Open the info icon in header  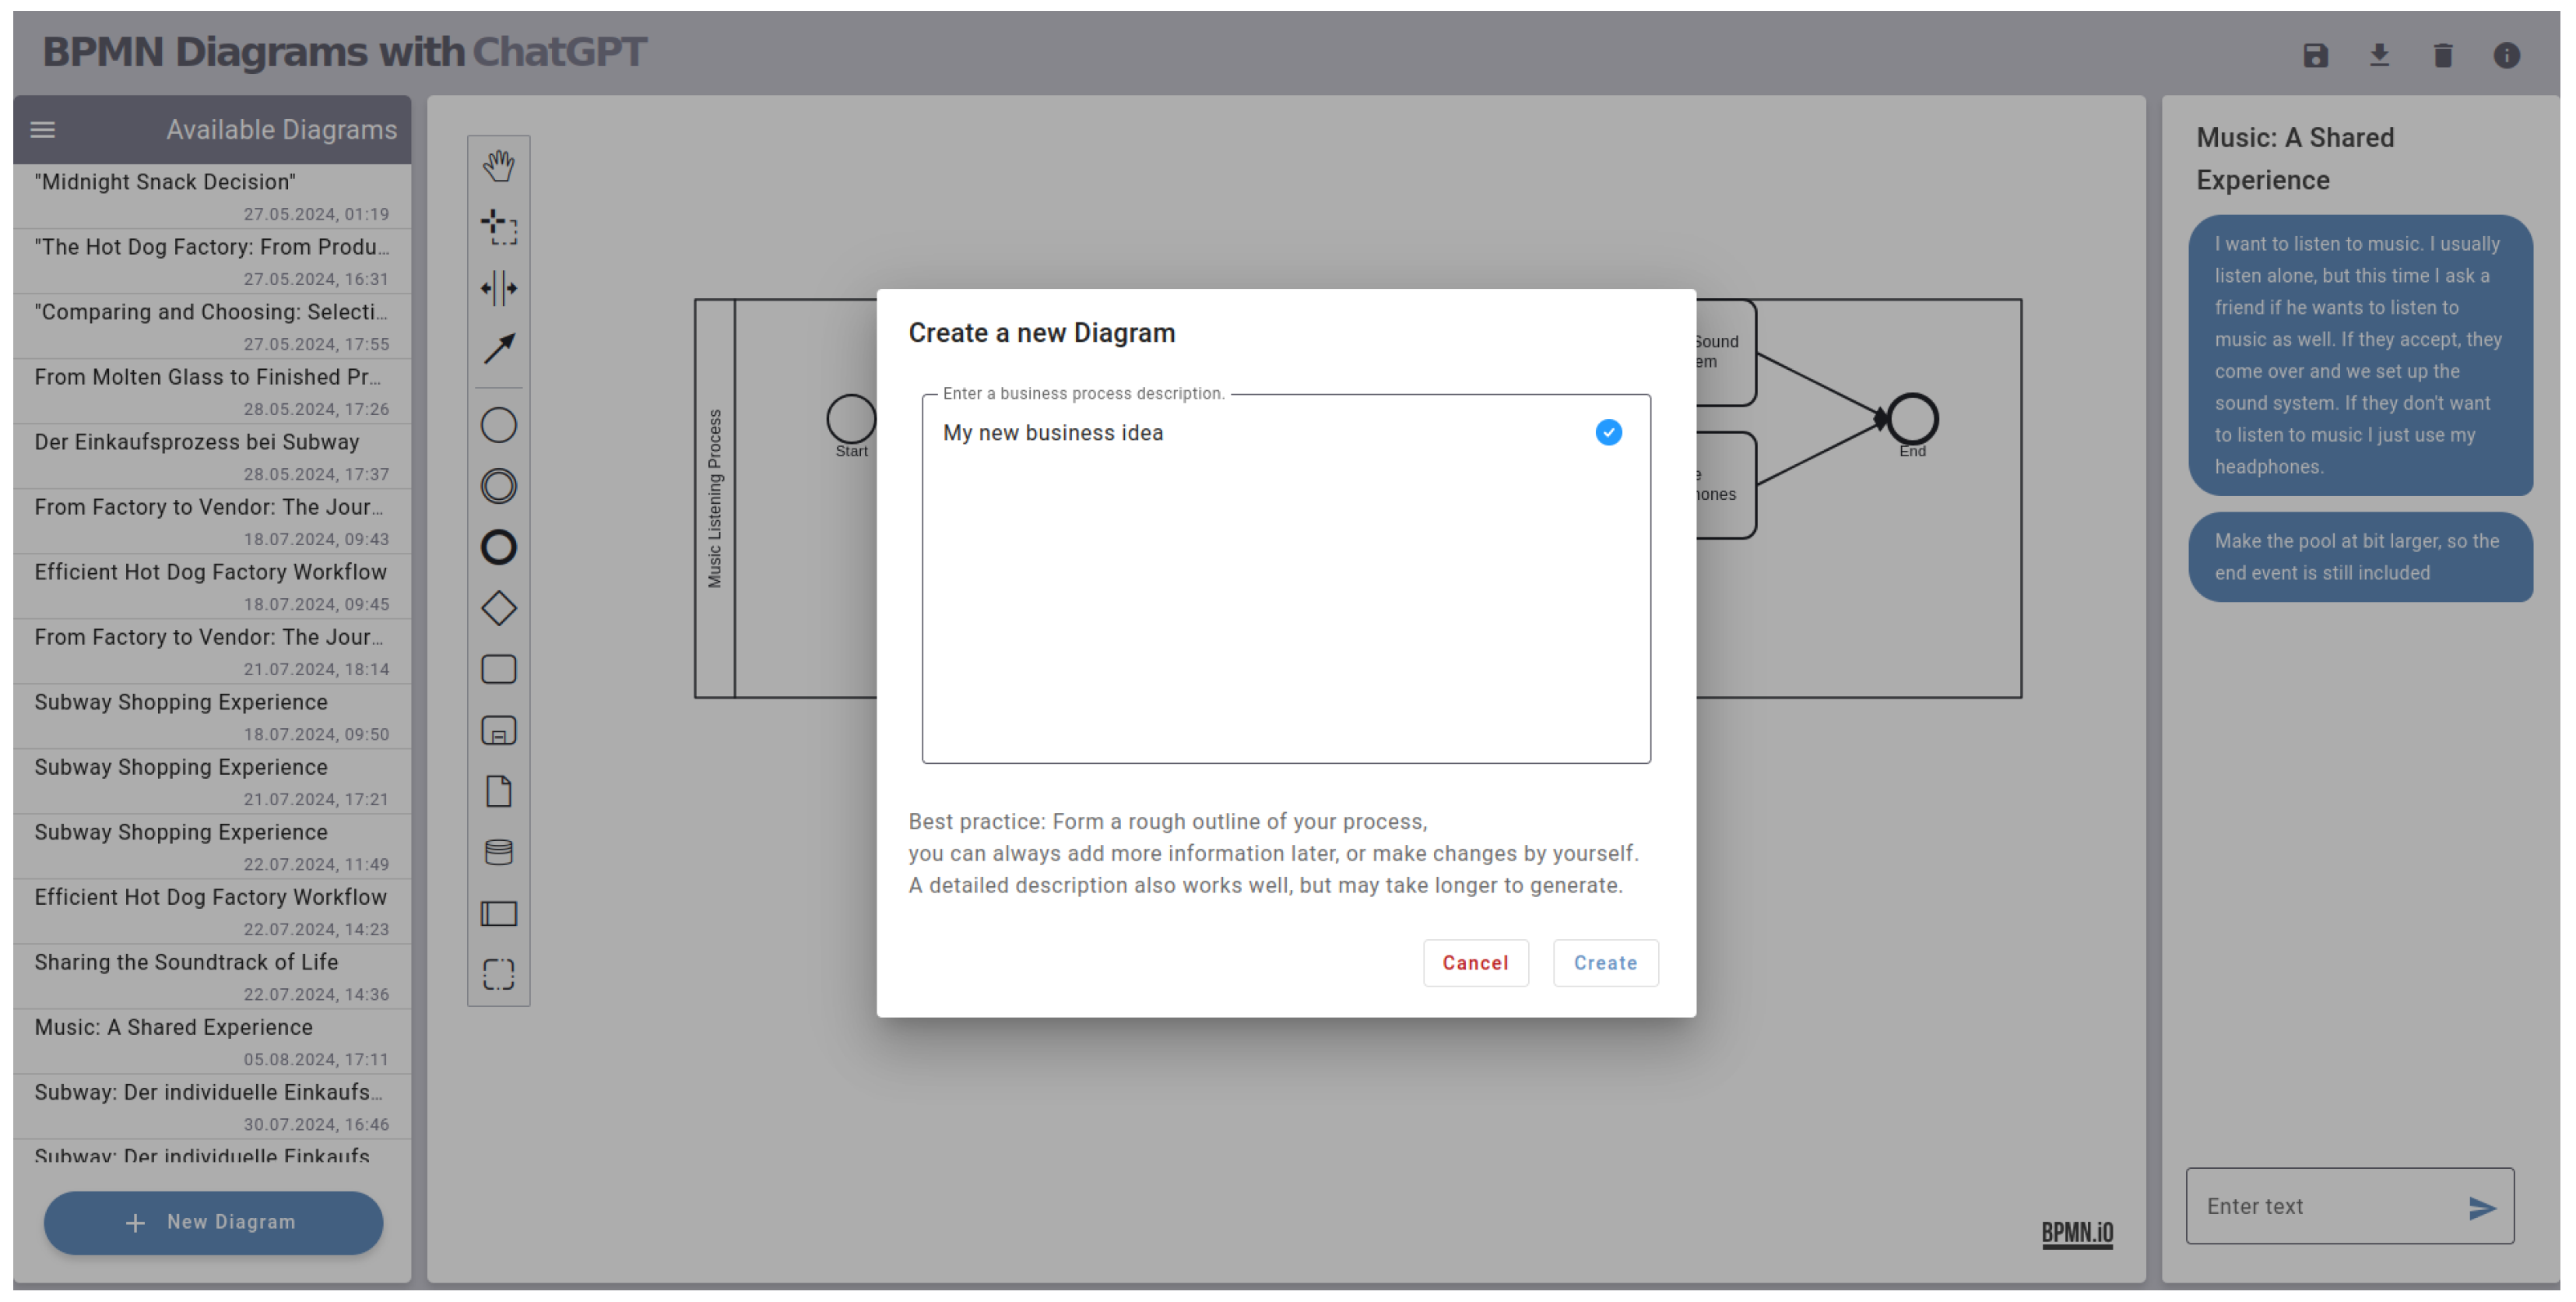coord(2506,55)
